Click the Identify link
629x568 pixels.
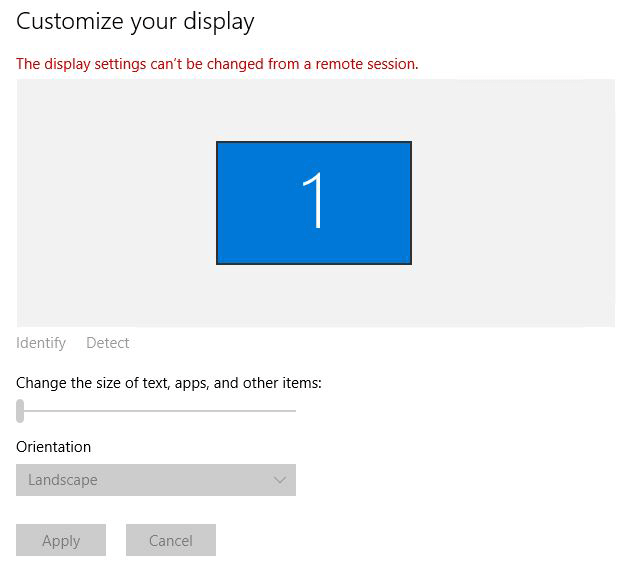tap(41, 343)
